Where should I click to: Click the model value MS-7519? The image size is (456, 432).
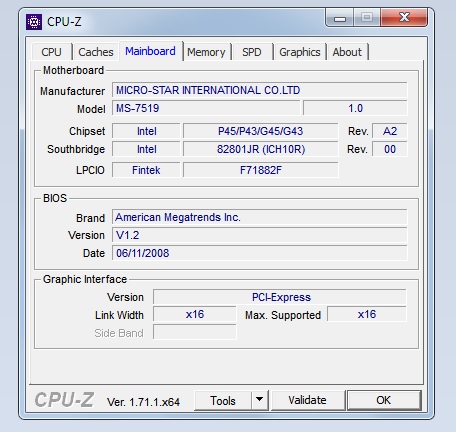click(206, 108)
